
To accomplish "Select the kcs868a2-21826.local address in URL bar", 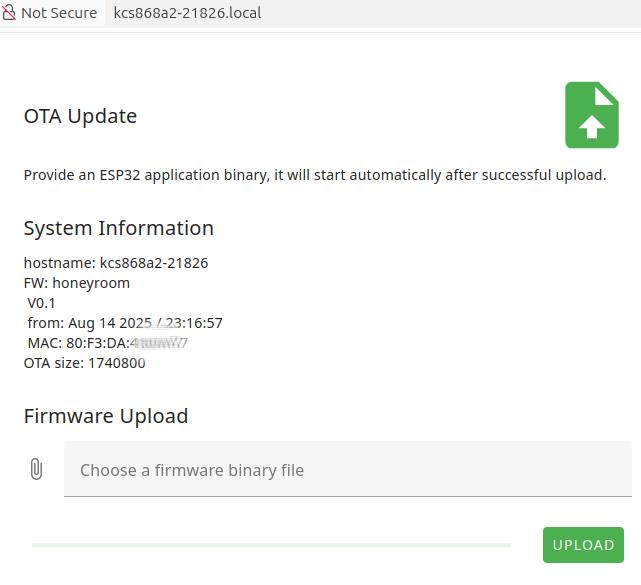I will (188, 13).
